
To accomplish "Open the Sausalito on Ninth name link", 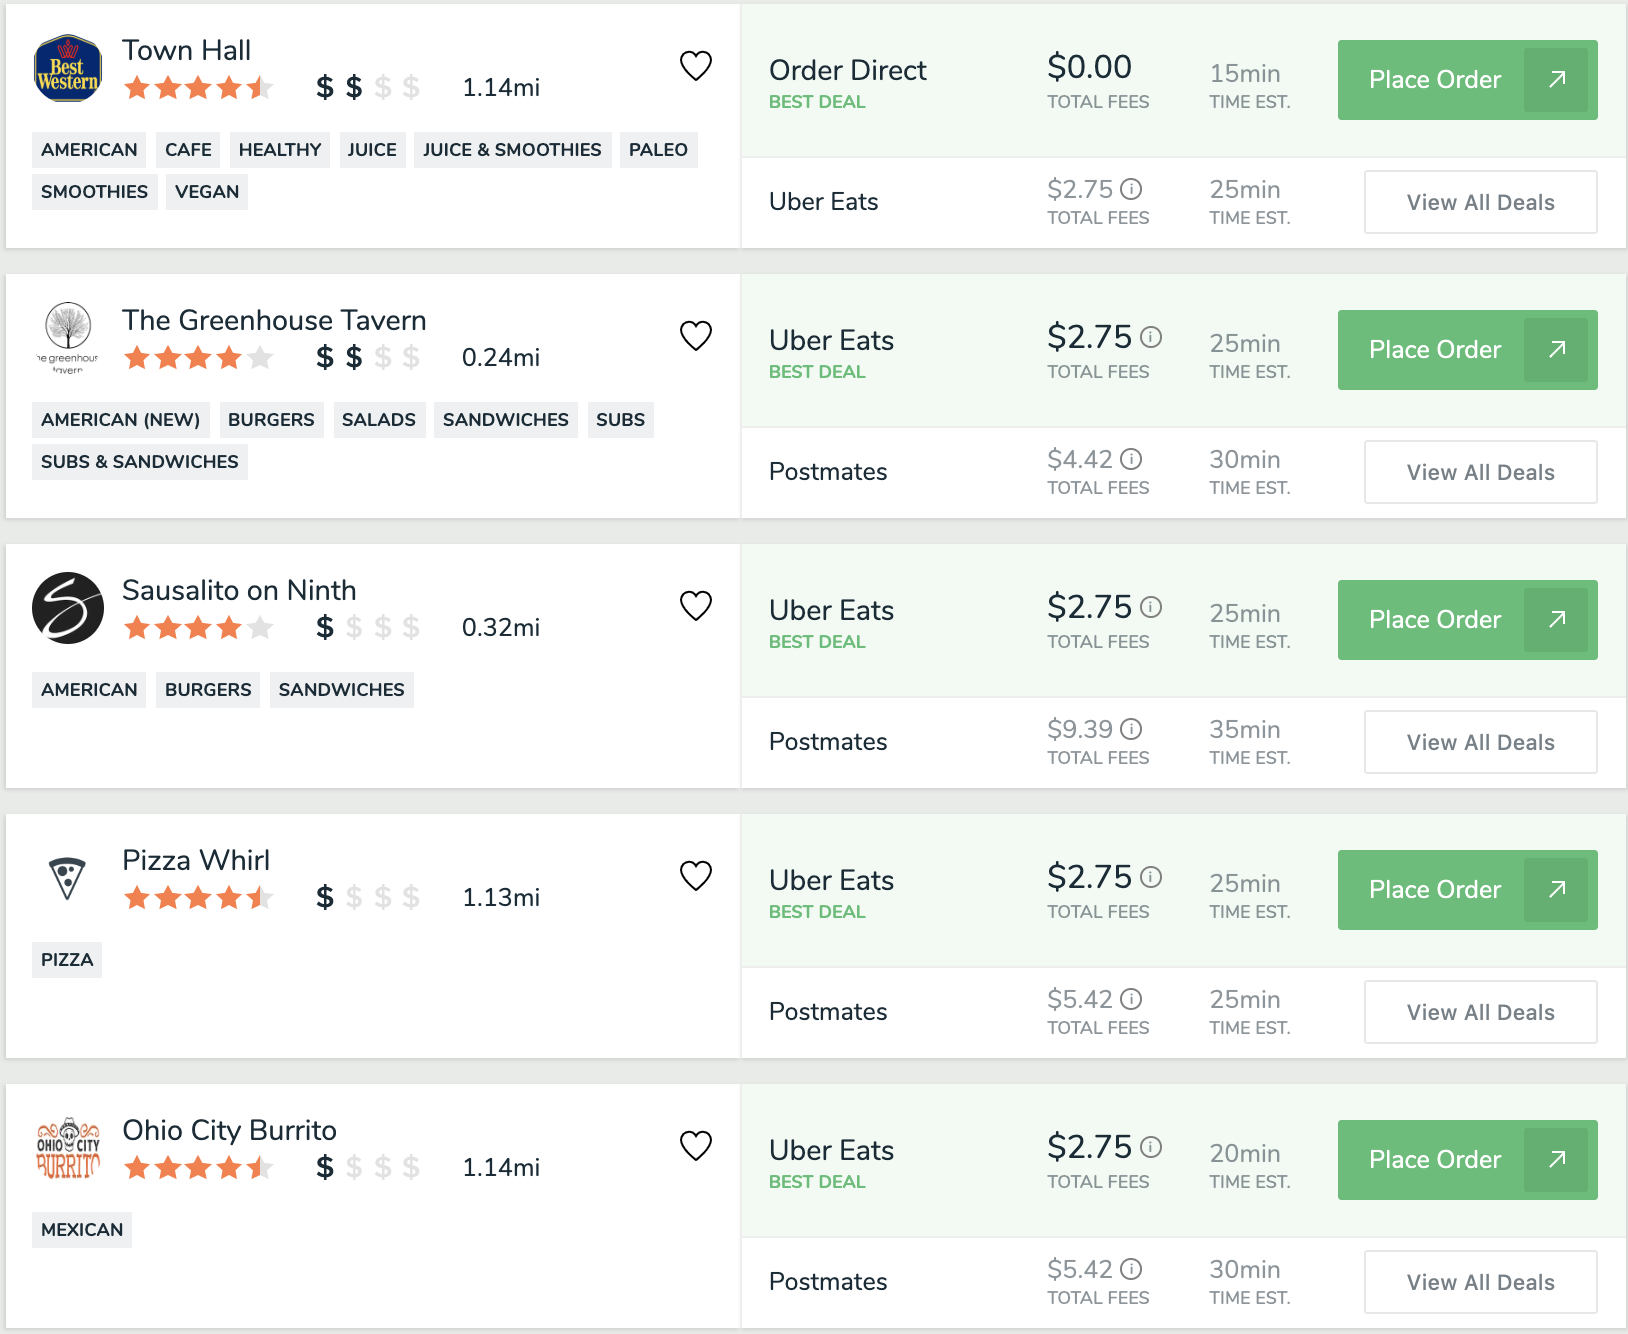I will (239, 590).
